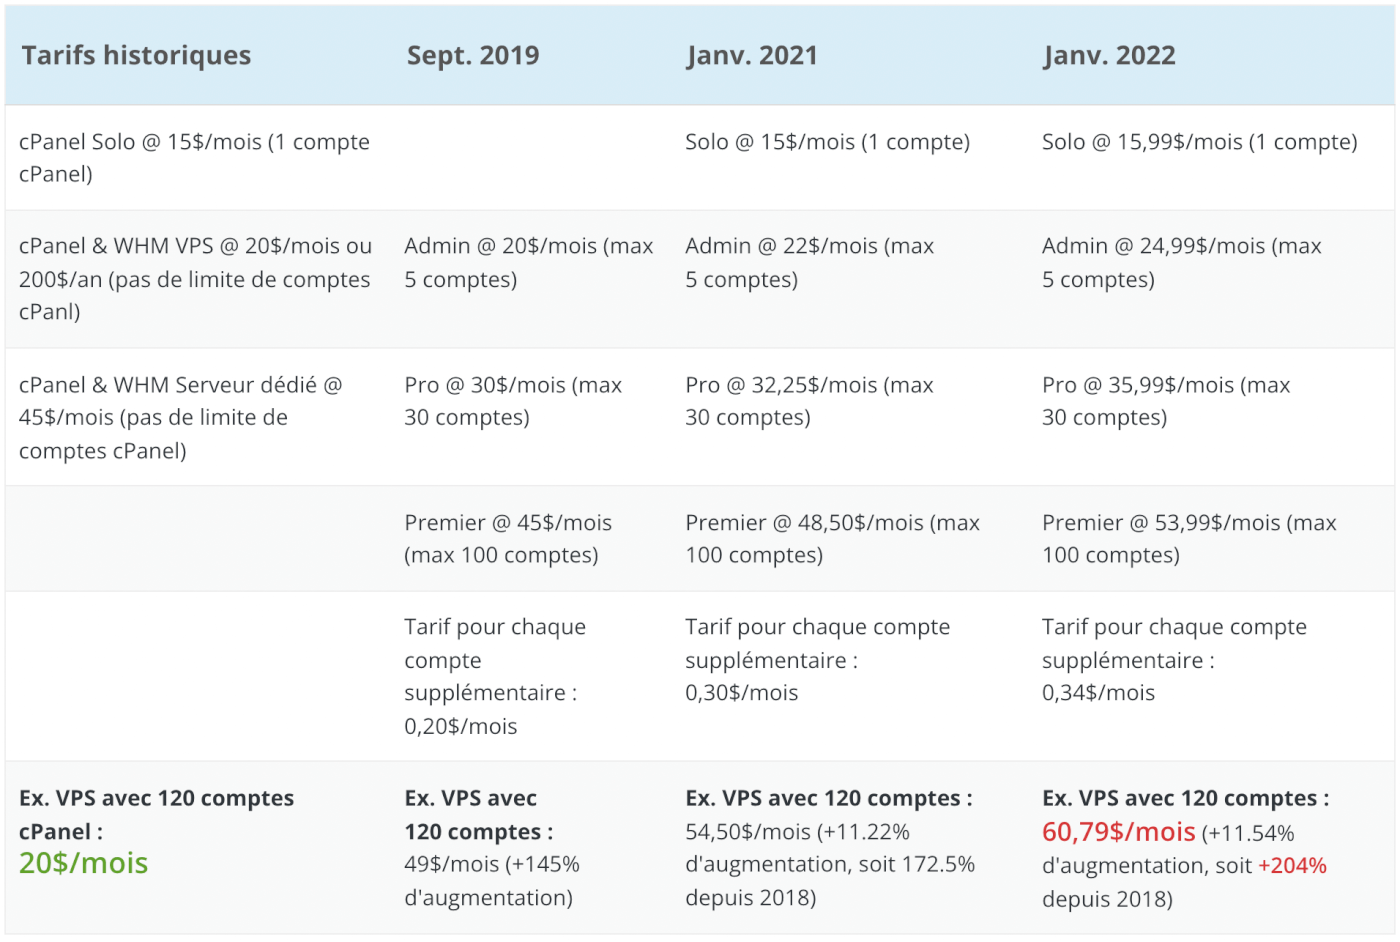Select the "Janv. 2021" column header
The height and width of the screenshot is (942, 1400).
[x=751, y=56]
